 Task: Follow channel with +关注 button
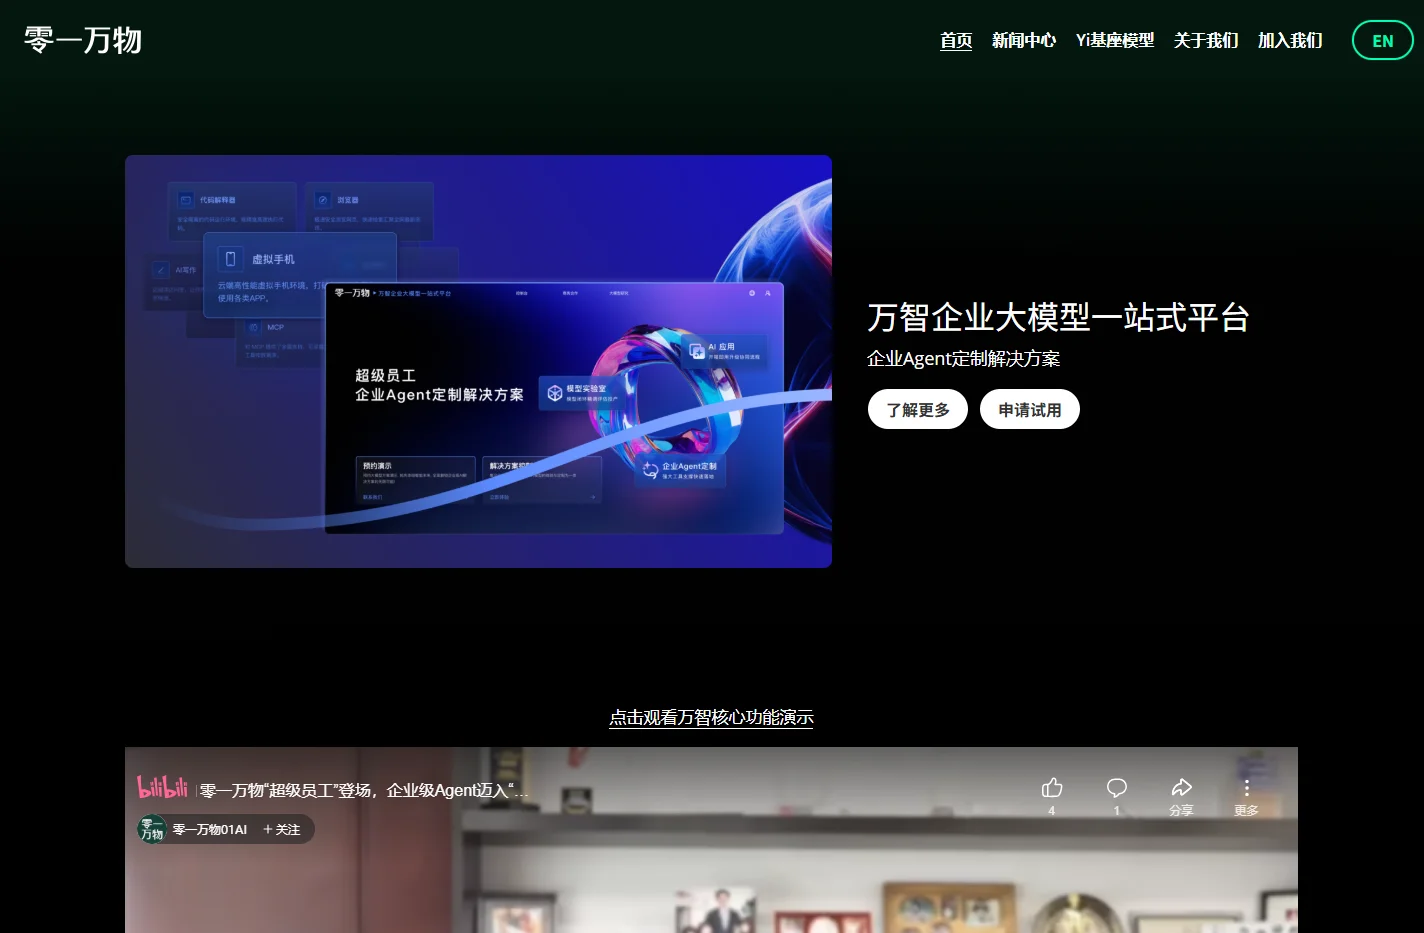point(282,829)
